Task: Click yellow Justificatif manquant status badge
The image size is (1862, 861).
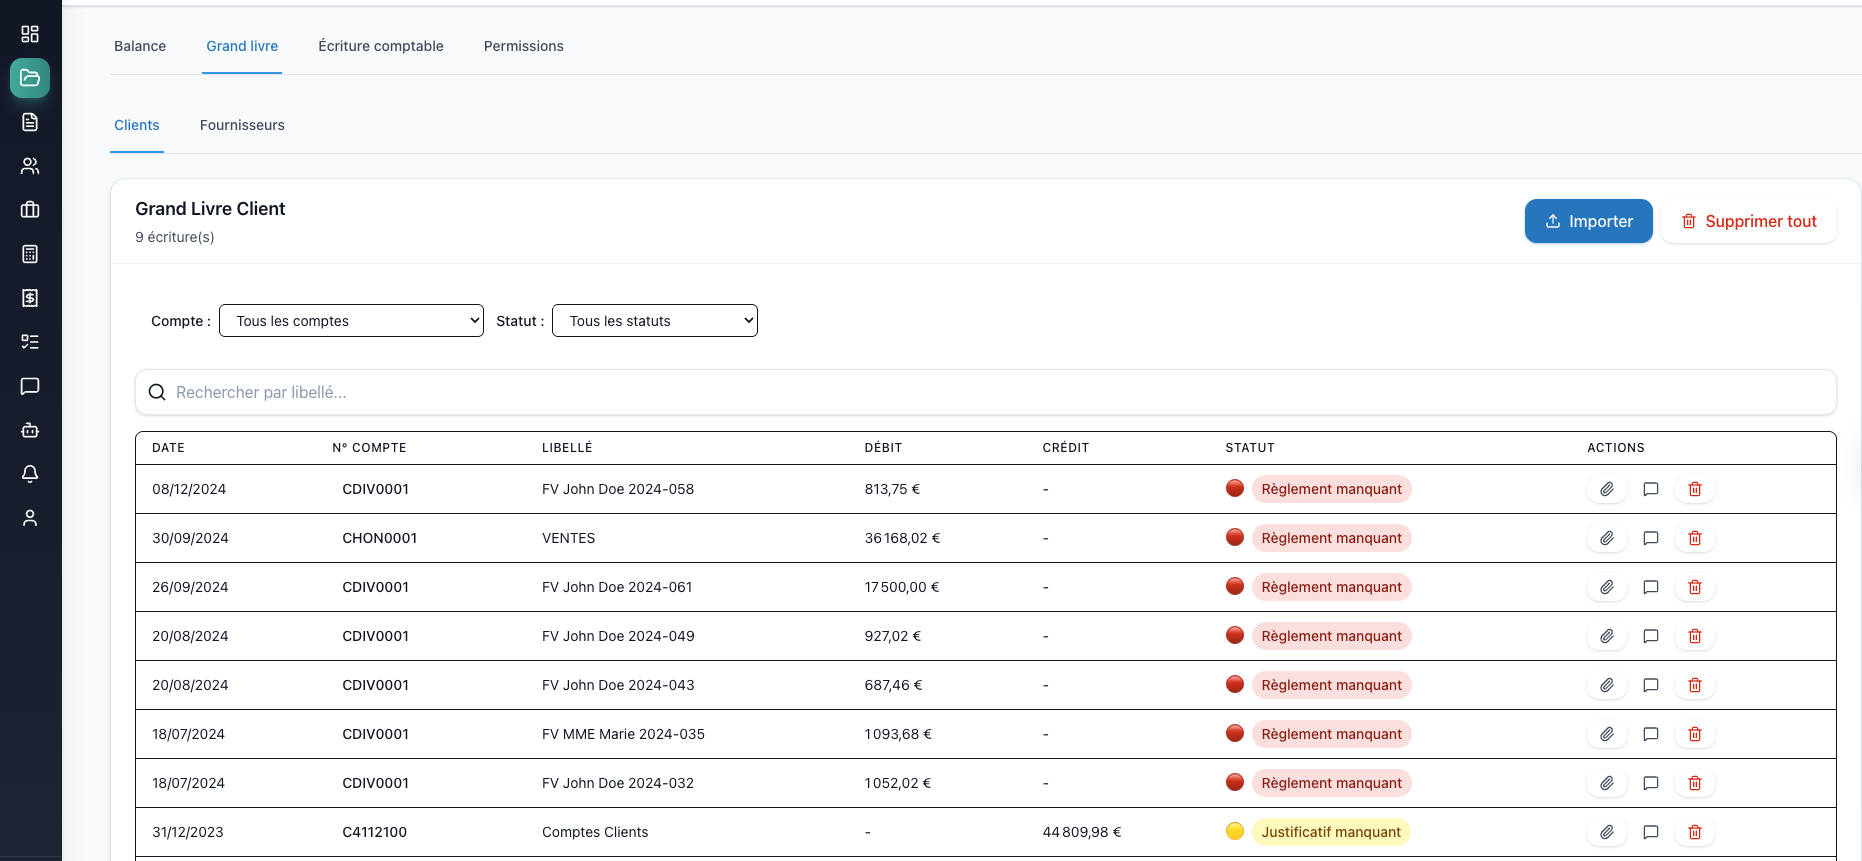Action: [1330, 832]
